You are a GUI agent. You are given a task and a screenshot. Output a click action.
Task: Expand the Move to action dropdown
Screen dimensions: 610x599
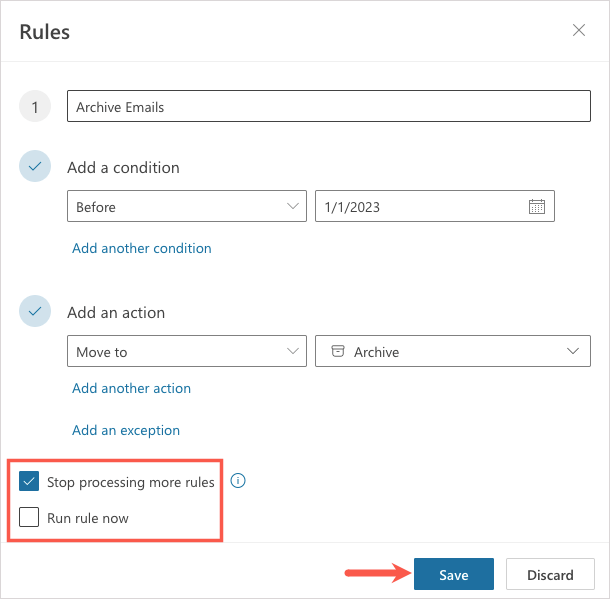[x=186, y=352]
